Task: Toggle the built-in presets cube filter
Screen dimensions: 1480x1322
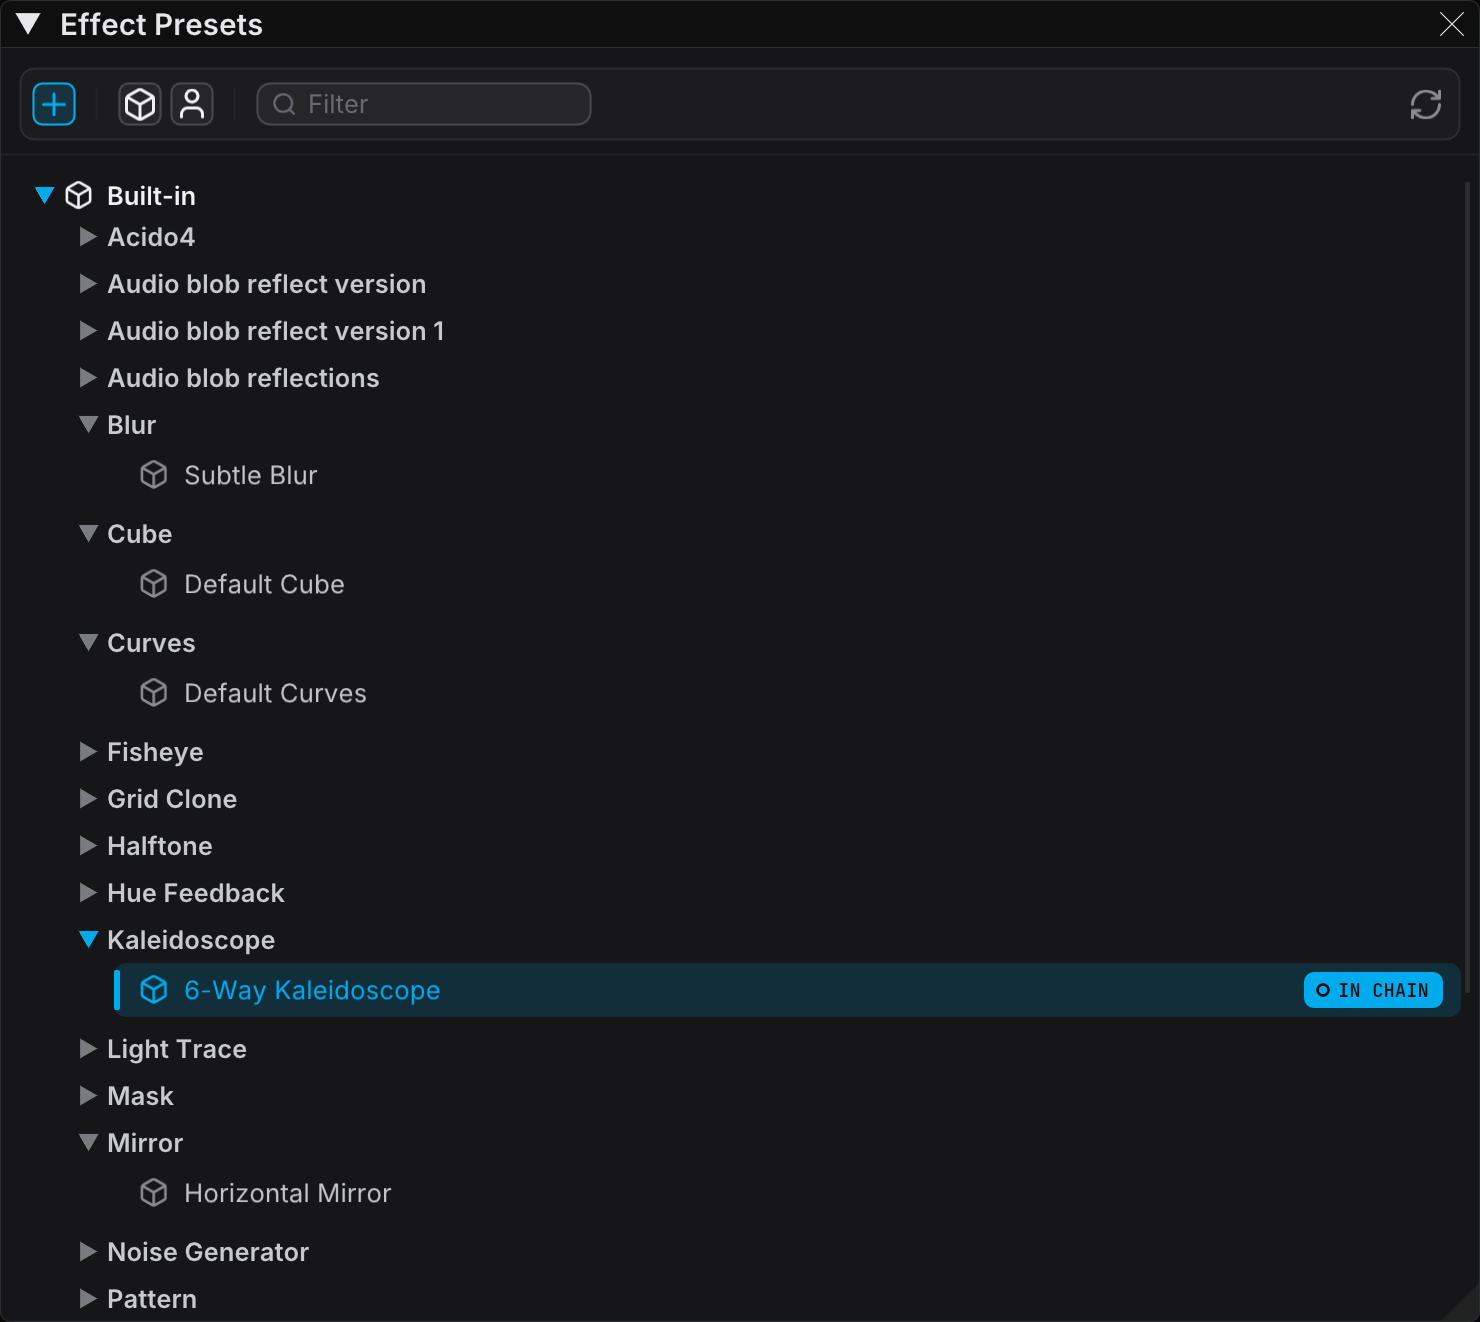Action: point(140,104)
